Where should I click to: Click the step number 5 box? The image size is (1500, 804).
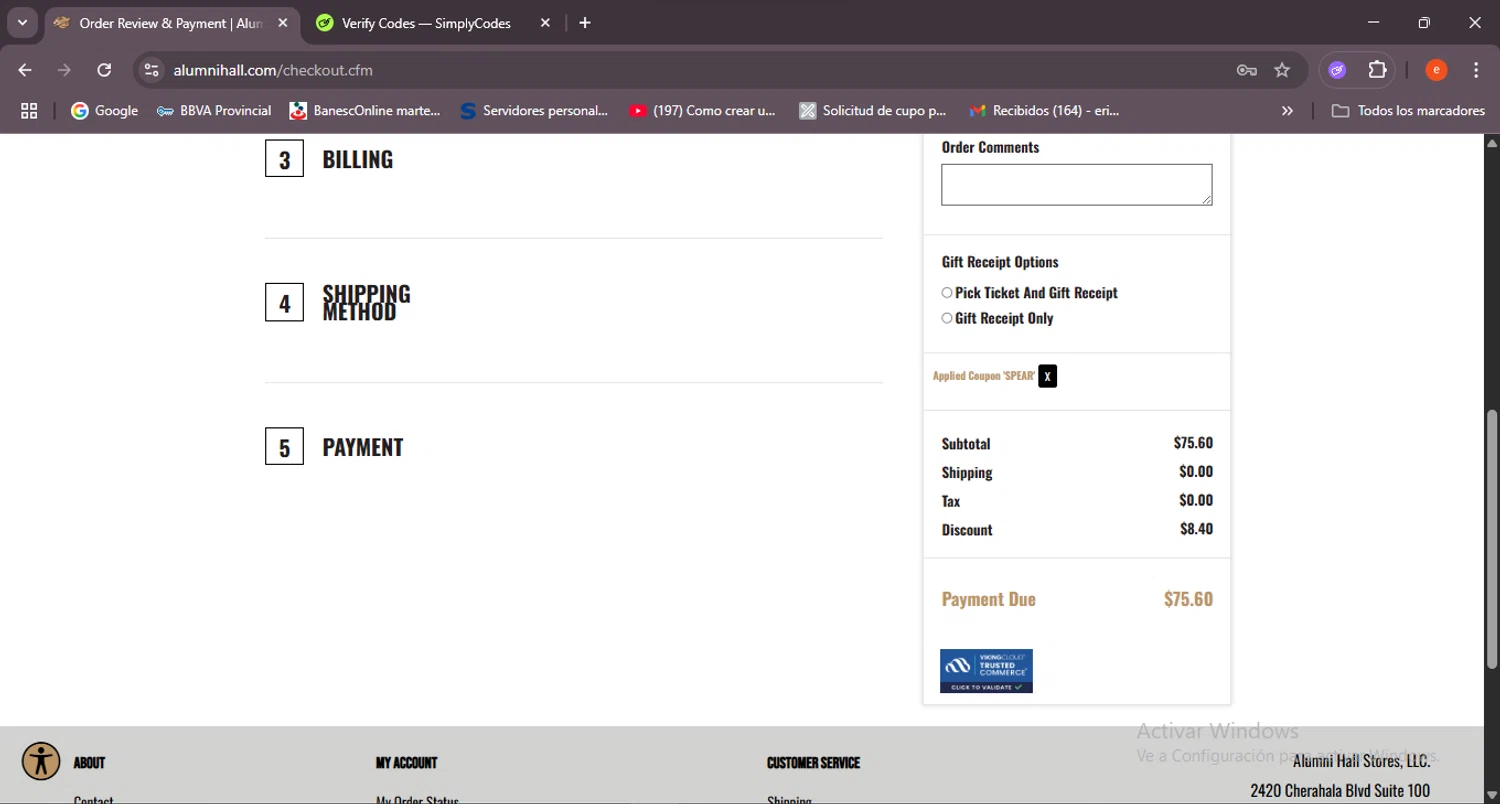coord(284,447)
